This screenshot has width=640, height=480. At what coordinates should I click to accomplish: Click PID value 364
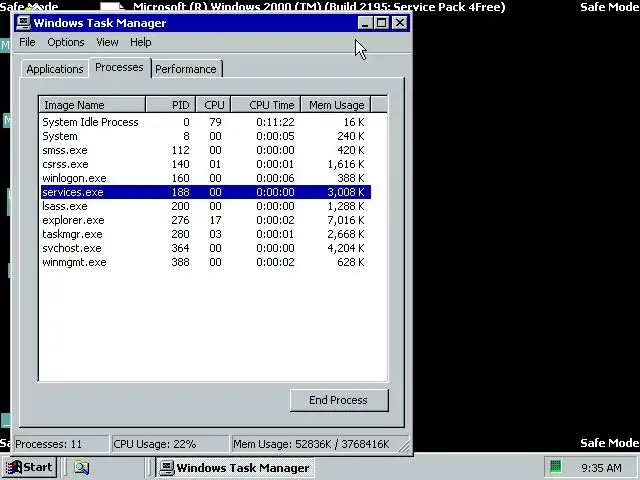pyautogui.click(x=180, y=248)
